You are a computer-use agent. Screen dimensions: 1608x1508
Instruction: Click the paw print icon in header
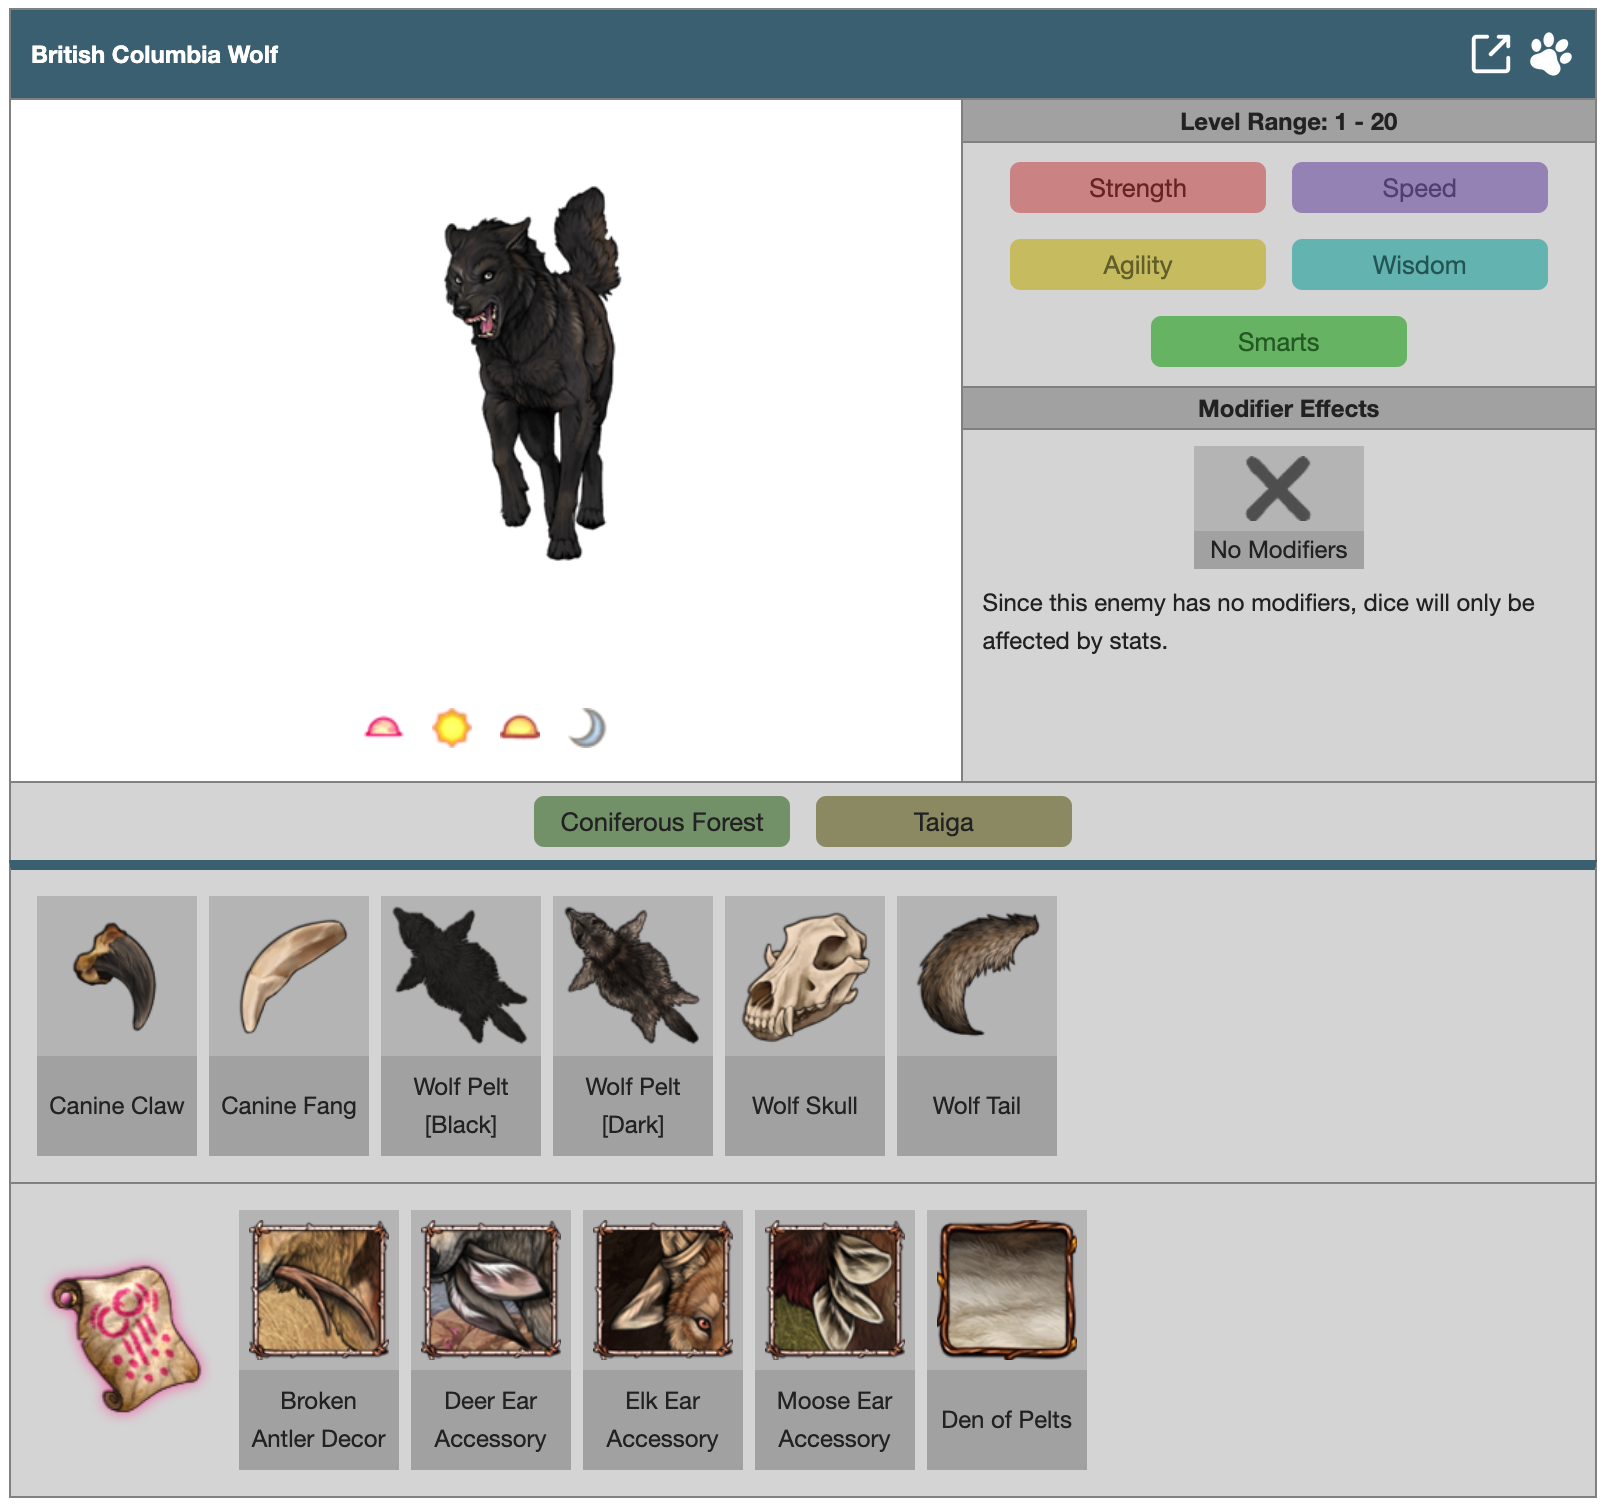tap(1550, 54)
